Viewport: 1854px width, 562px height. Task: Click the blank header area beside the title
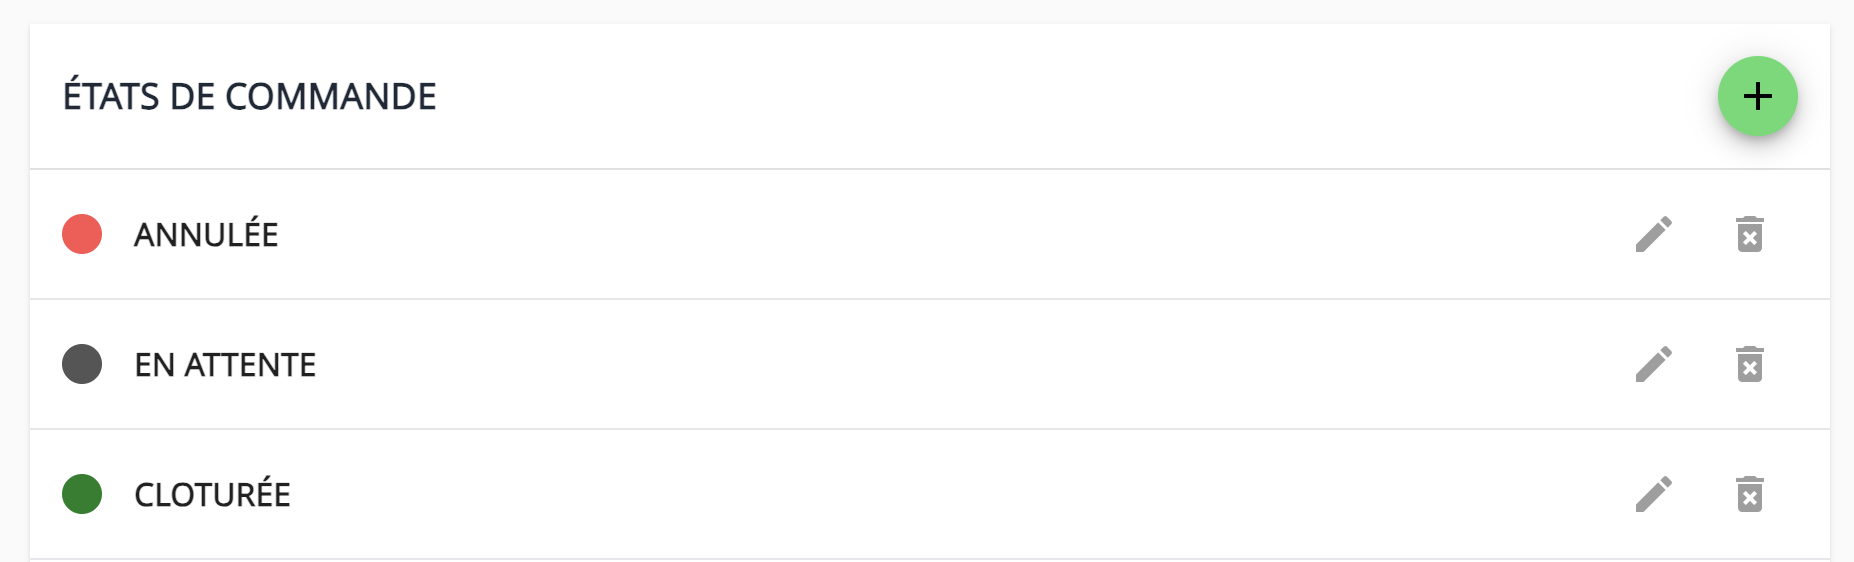tap(1000, 96)
